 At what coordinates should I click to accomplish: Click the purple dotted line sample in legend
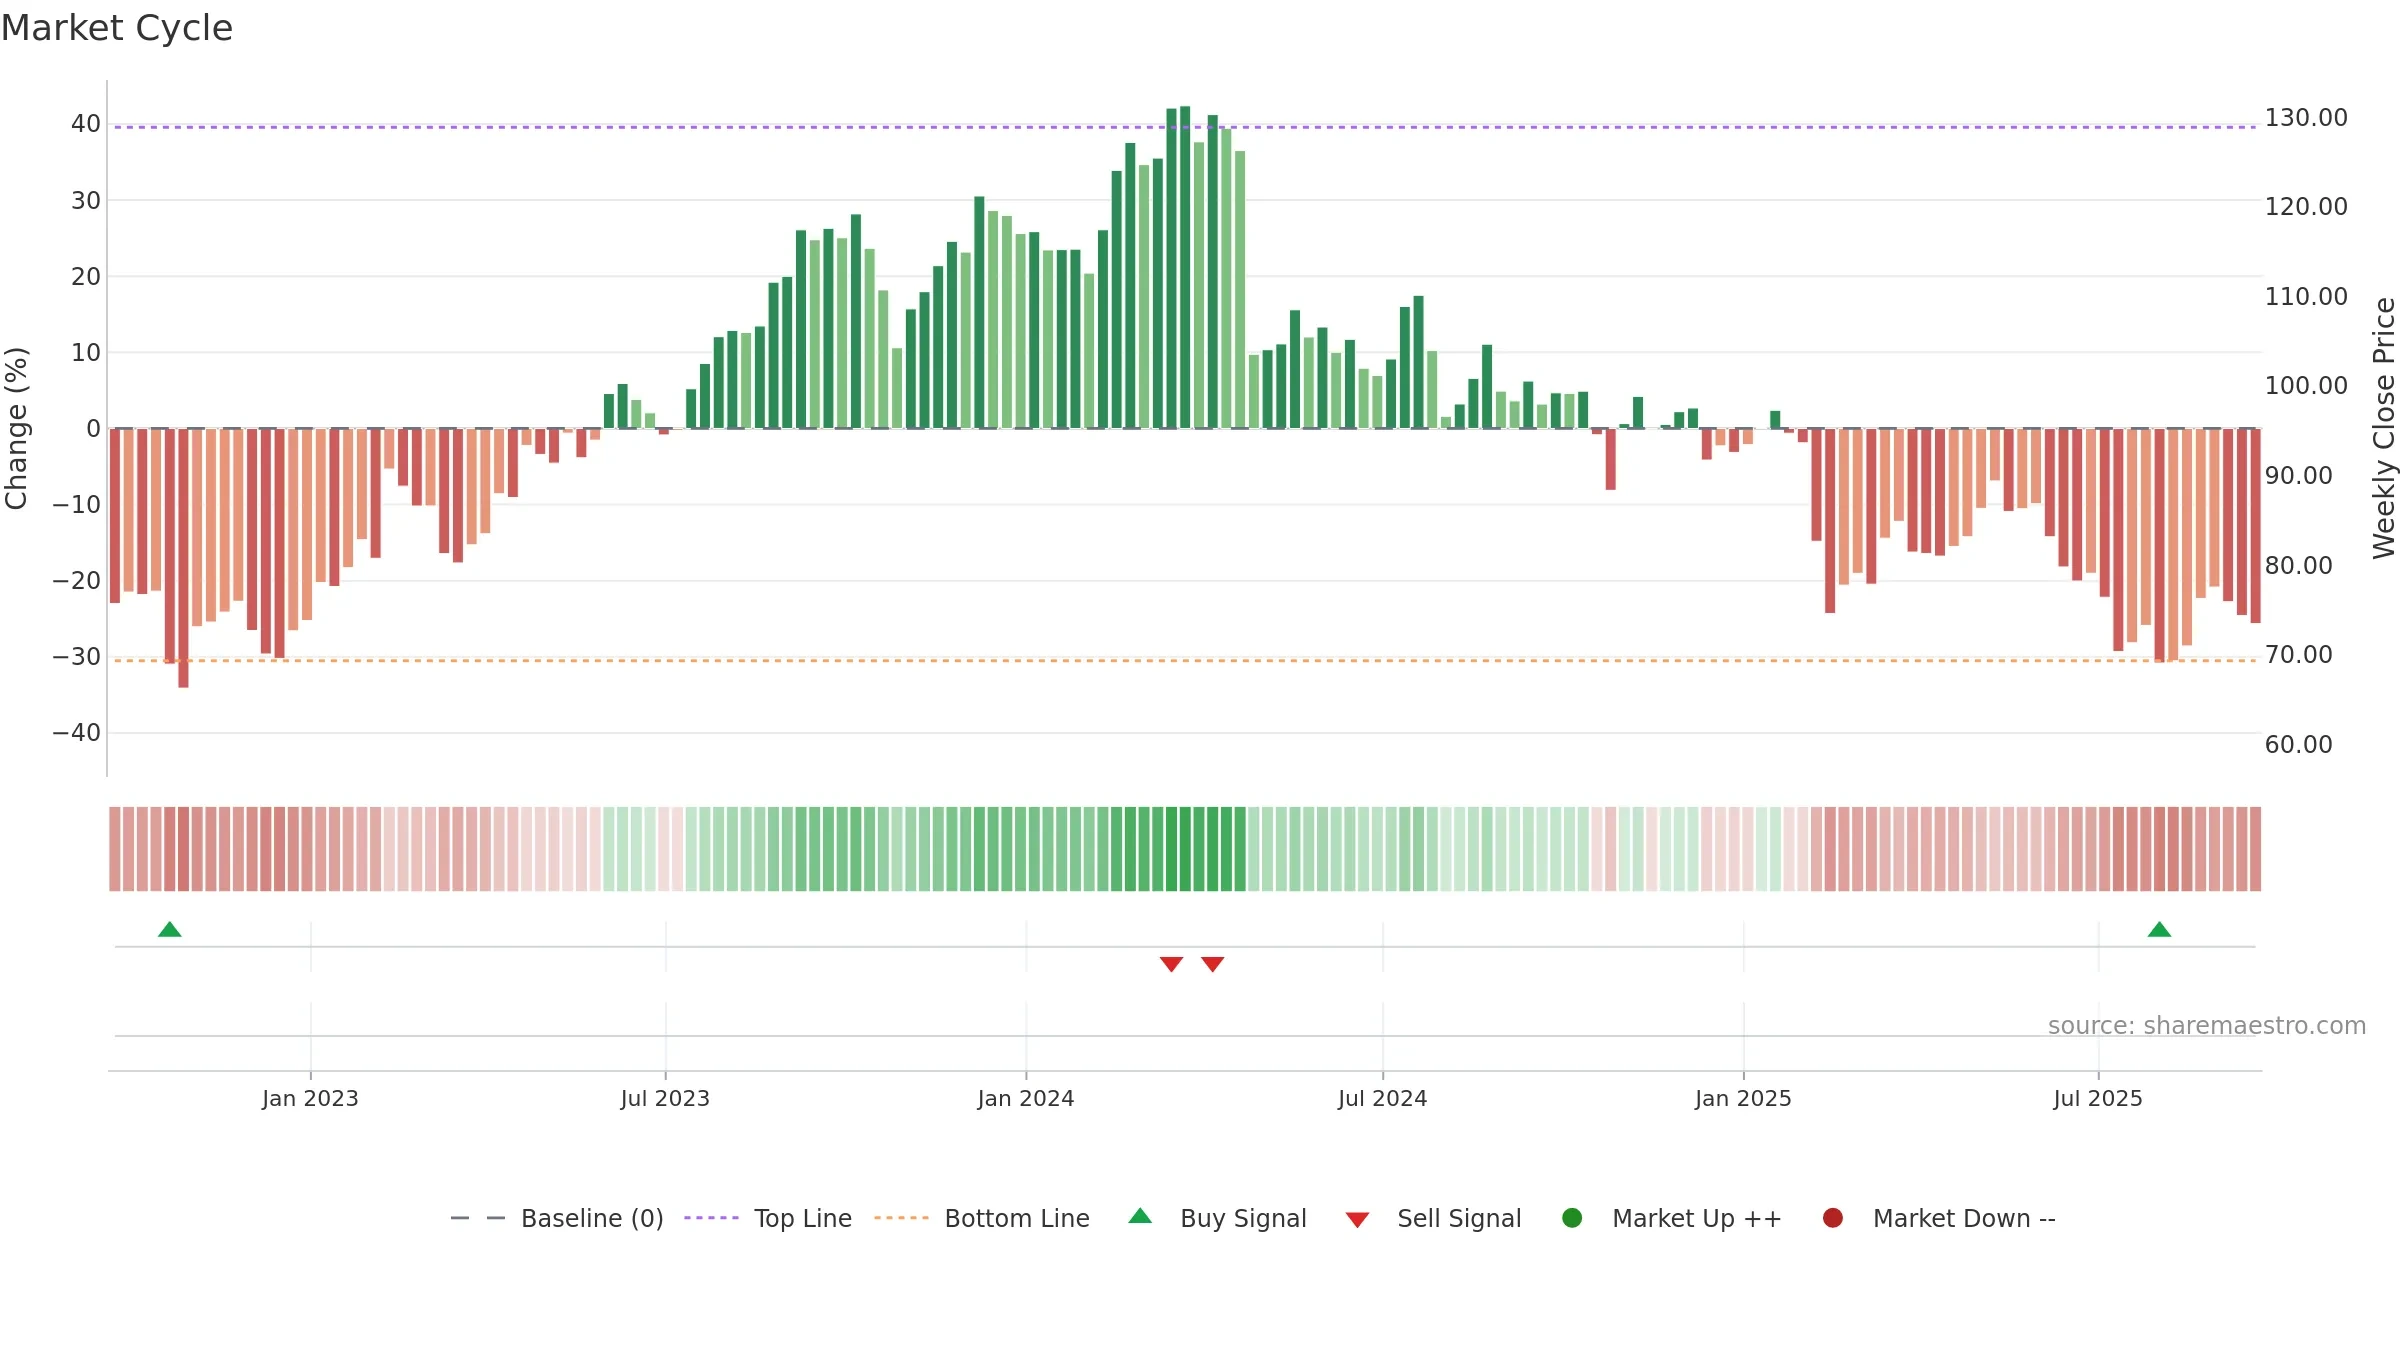[711, 1218]
